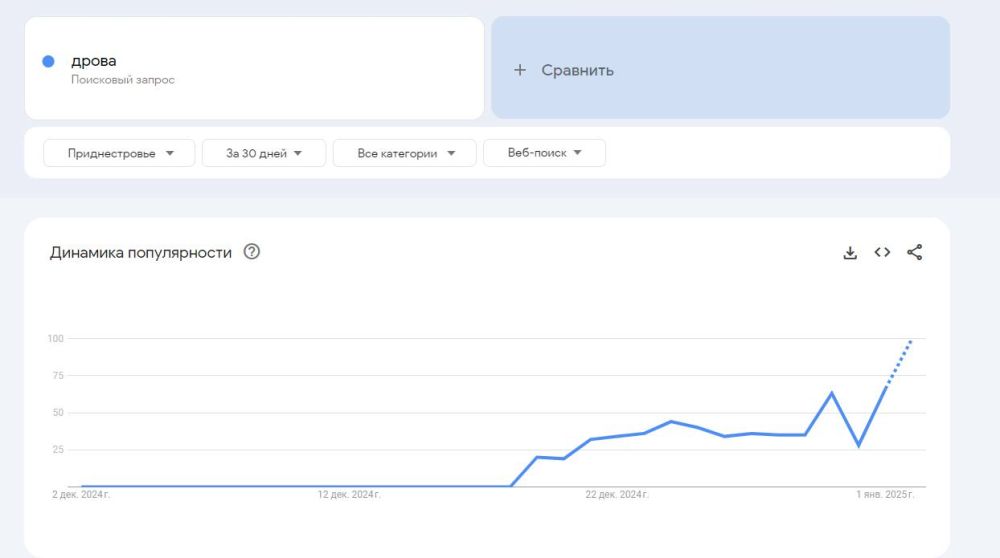The width and height of the screenshot is (1000, 558).
Task: Click the share icon for the chart
Action: pyautogui.click(x=914, y=253)
